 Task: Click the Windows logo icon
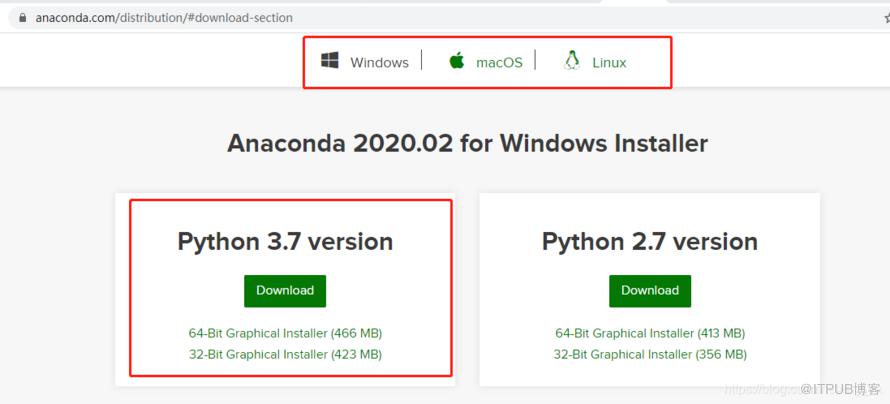pyautogui.click(x=330, y=61)
